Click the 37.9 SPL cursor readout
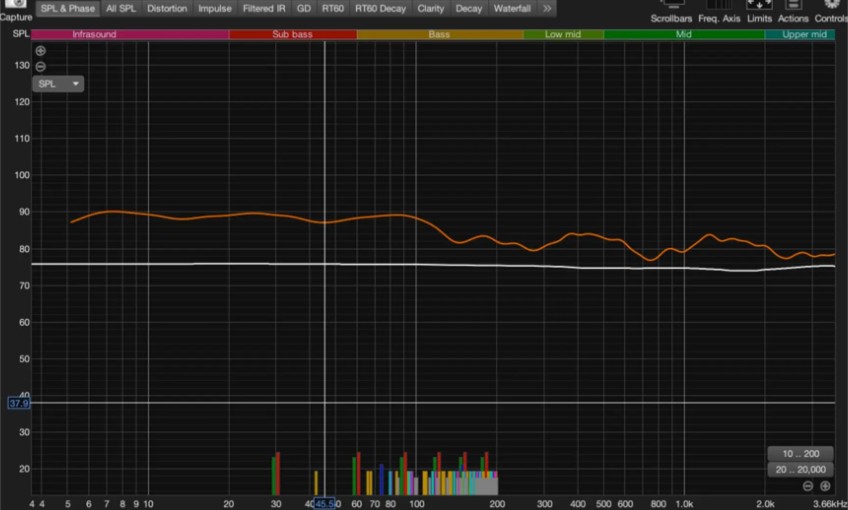 (x=18, y=403)
